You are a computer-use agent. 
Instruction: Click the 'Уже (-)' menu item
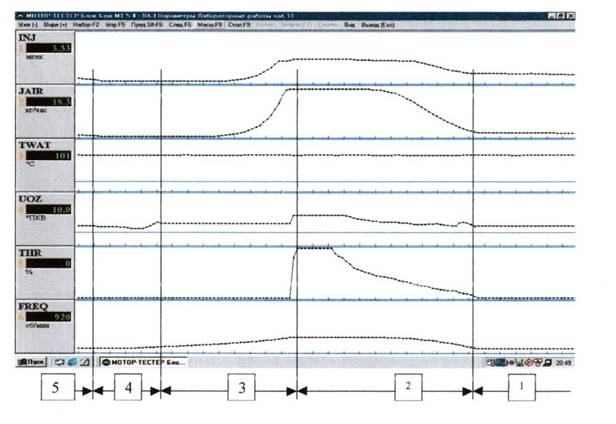tap(28, 25)
